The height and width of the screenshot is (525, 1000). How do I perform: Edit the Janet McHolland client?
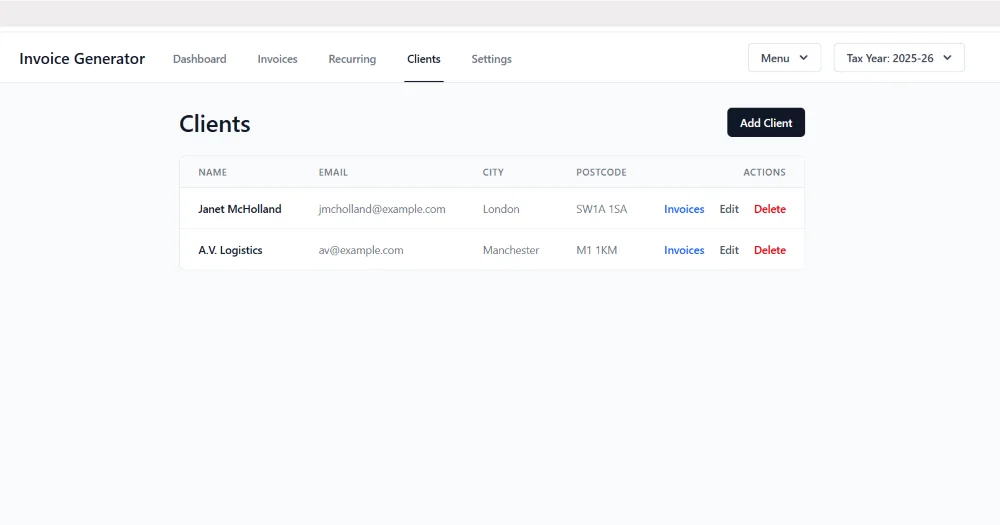(x=729, y=209)
